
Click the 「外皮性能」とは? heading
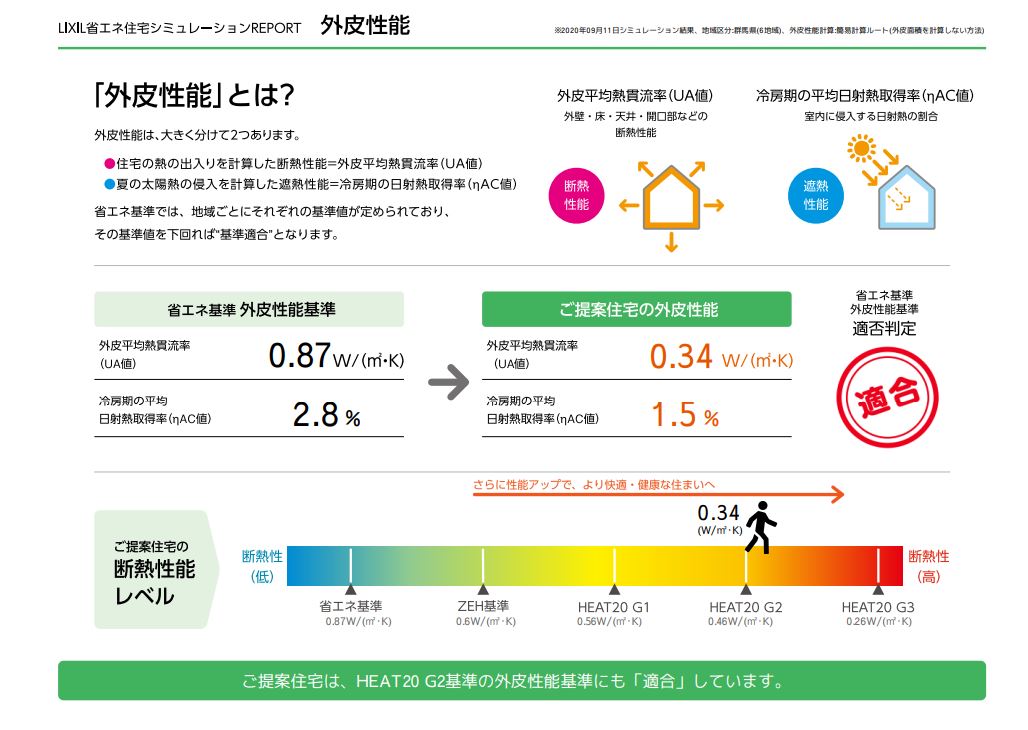click(193, 96)
